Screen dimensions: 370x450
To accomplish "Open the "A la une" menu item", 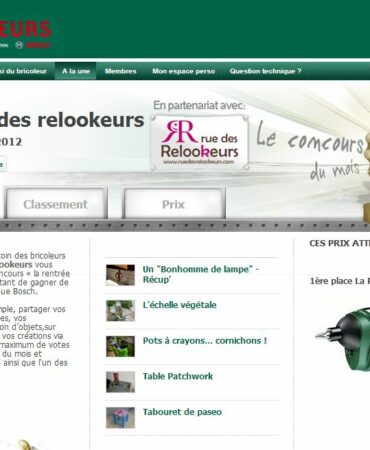I will [76, 71].
